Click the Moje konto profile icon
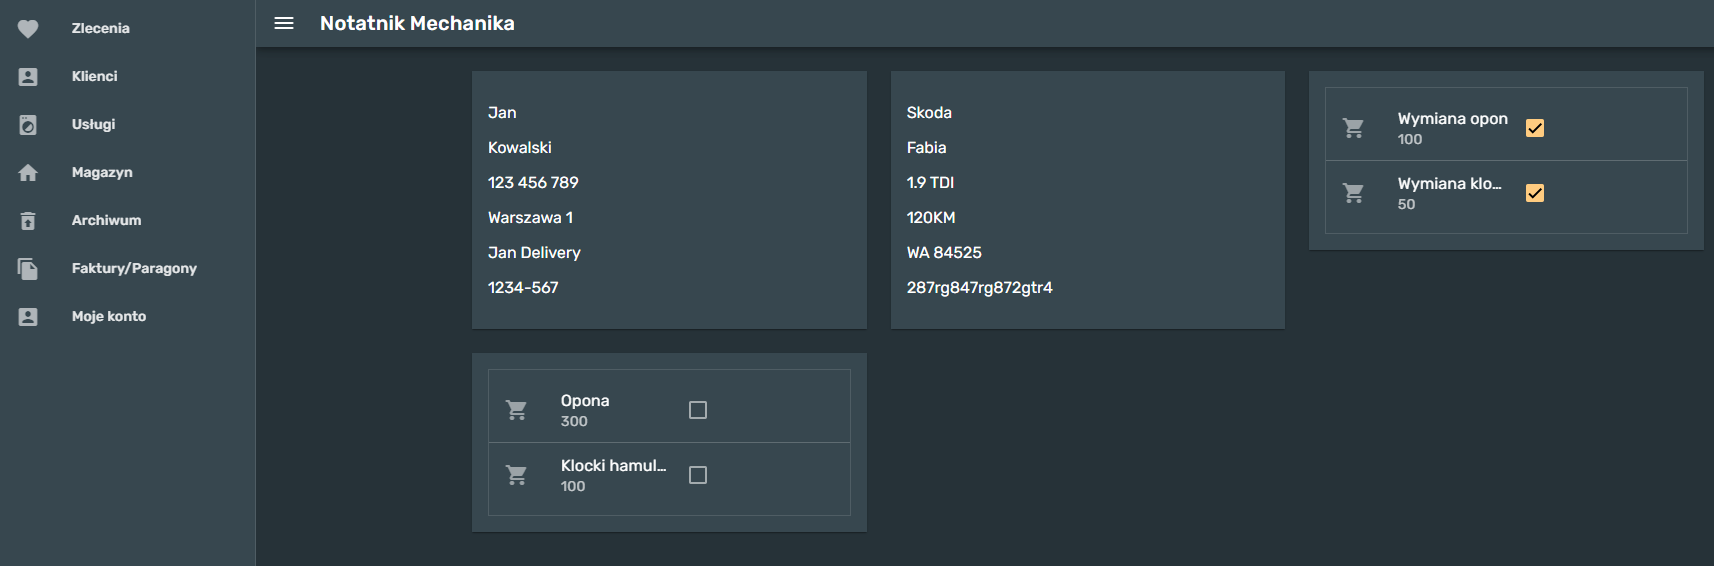The height and width of the screenshot is (566, 1714). tap(28, 317)
